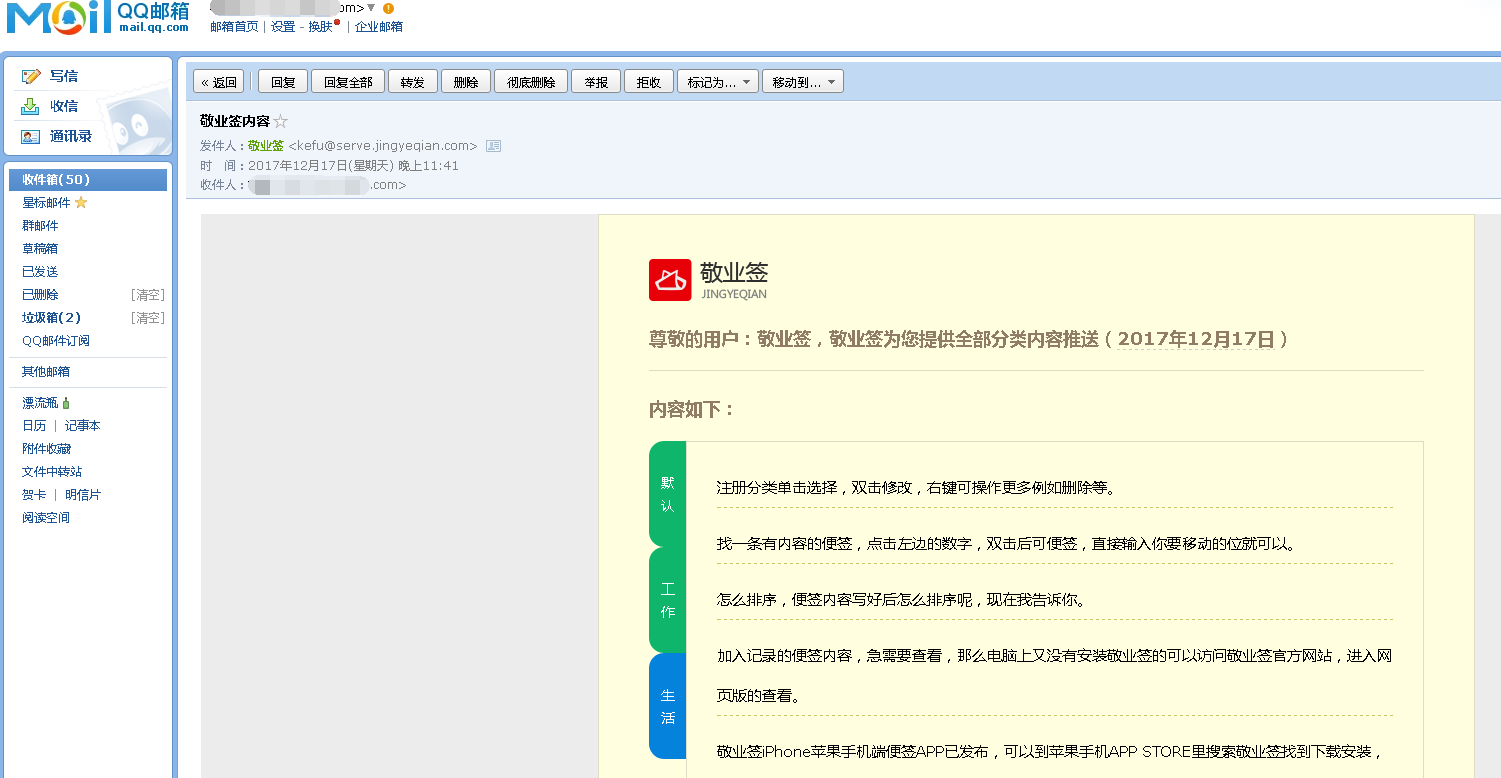Click the 收信 receive link
Viewport: 1501px width, 778px height.
pyautogui.click(x=64, y=106)
